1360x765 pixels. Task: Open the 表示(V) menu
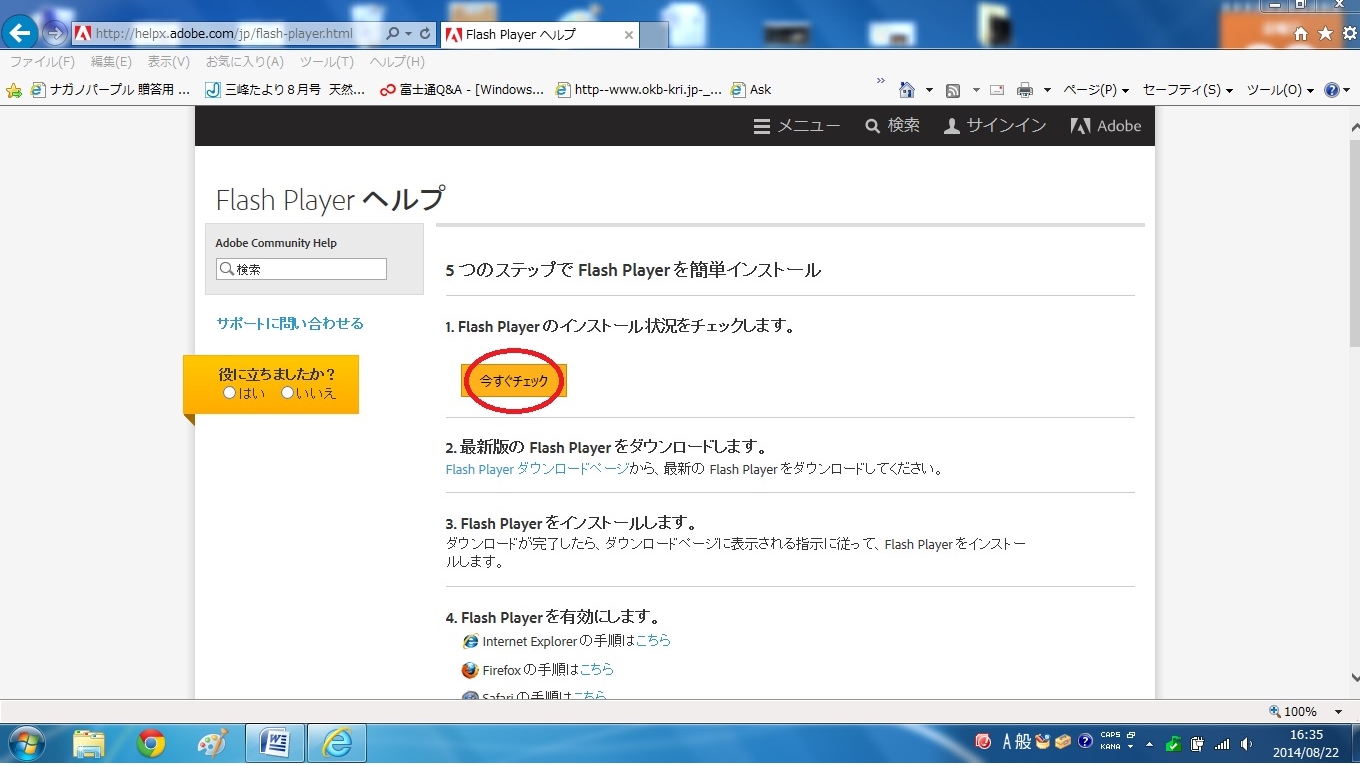coord(168,62)
